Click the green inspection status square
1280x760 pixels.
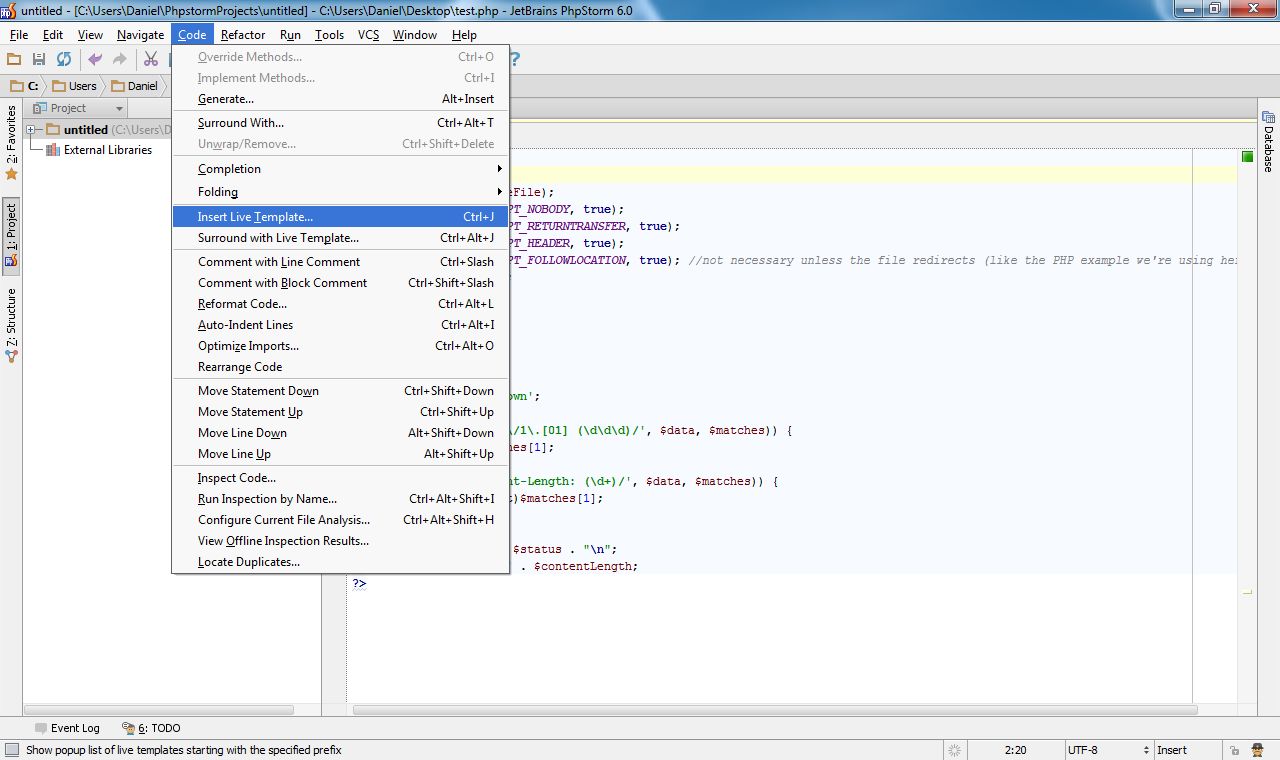coord(1247,157)
